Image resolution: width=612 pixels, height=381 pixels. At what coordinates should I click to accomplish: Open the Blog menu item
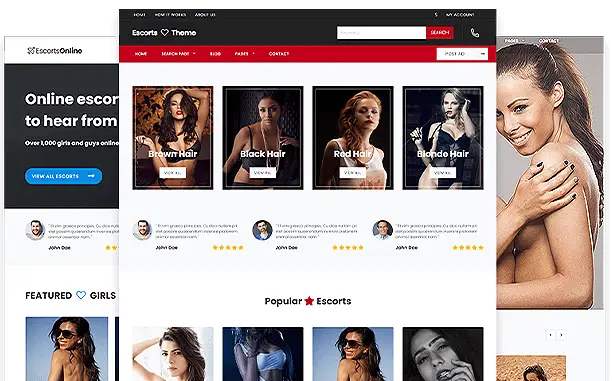coord(215,54)
